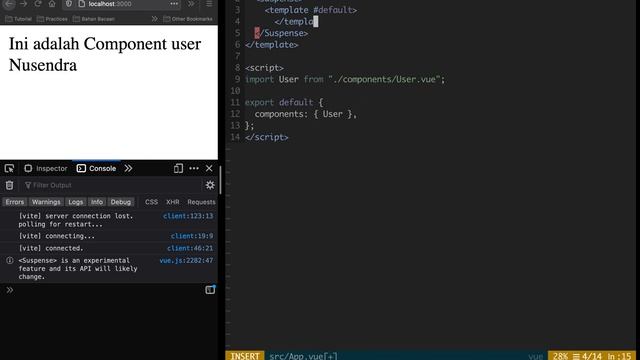
Task: Clear console output with trash icon
Action: pyautogui.click(x=9, y=185)
